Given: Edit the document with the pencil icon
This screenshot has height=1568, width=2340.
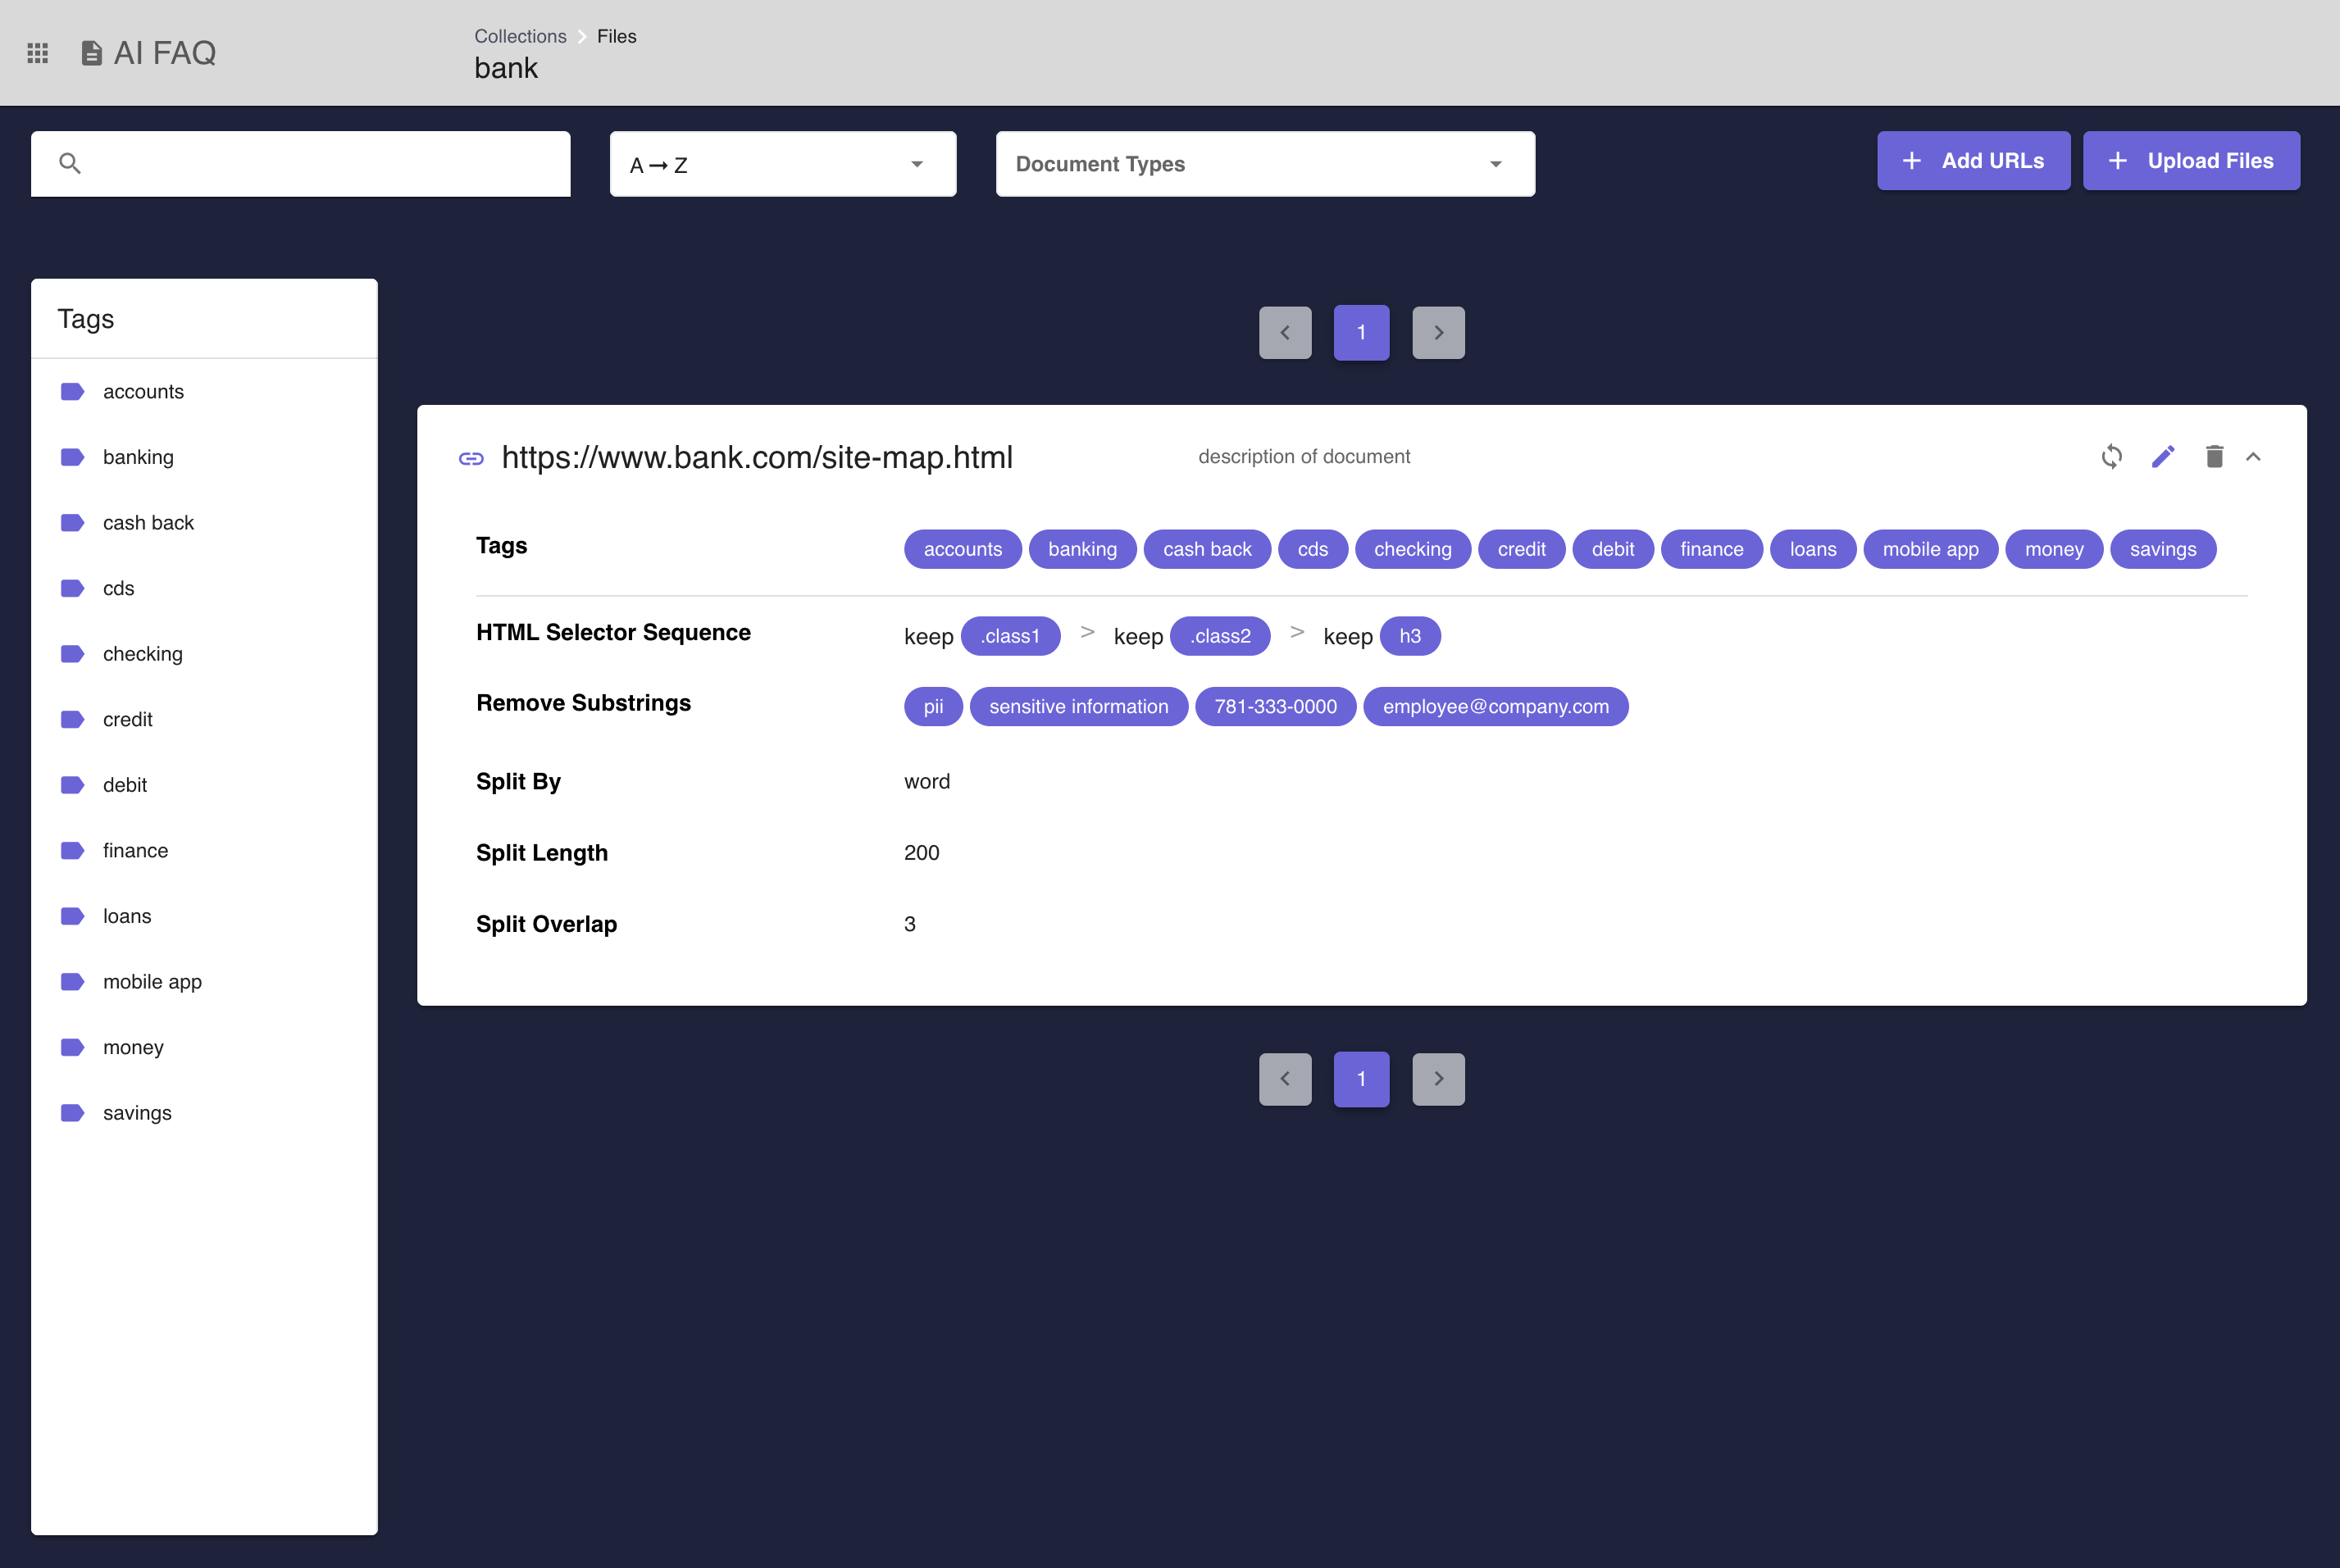Looking at the screenshot, I should (x=2163, y=457).
